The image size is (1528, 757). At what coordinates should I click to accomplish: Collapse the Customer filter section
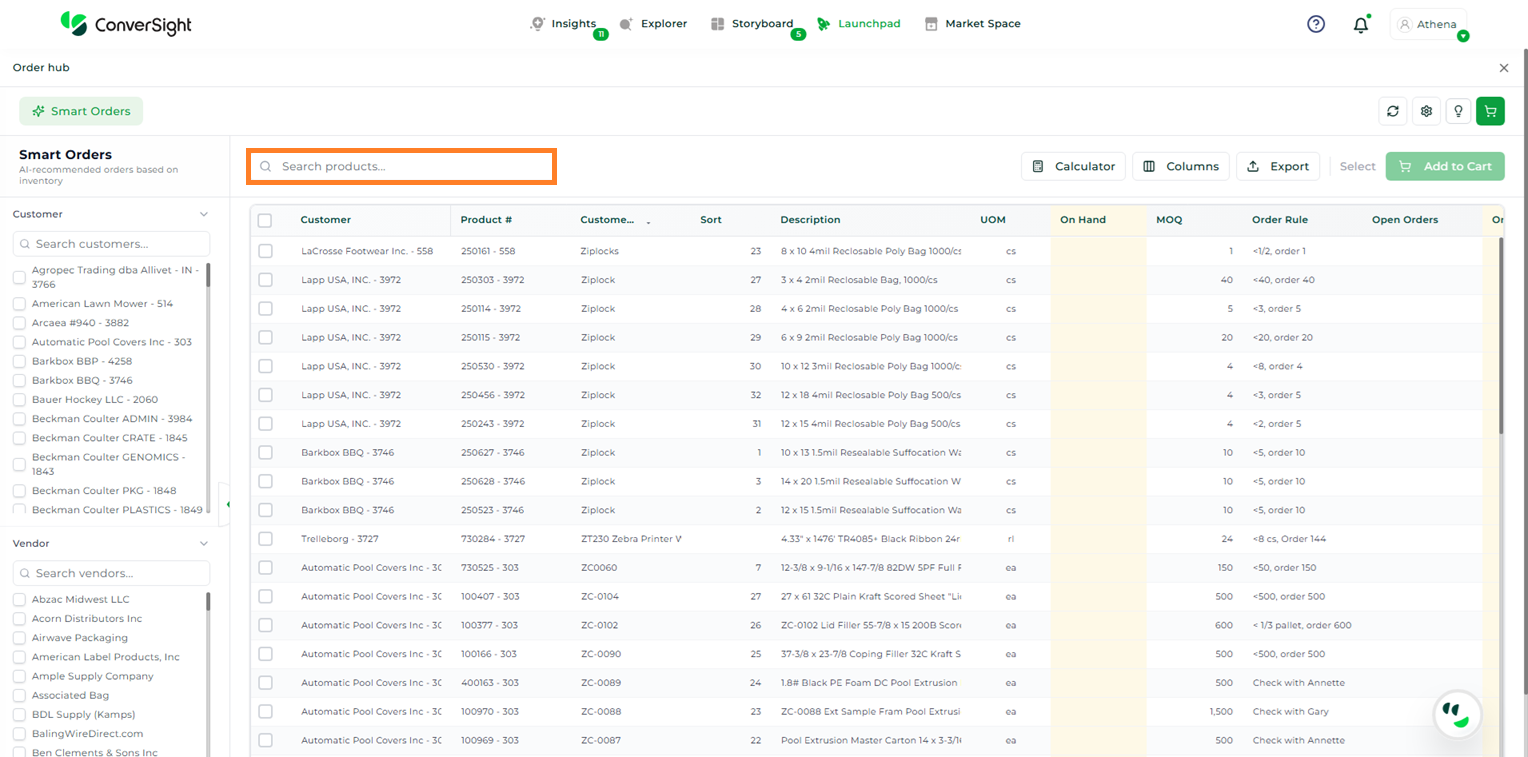click(x=204, y=214)
